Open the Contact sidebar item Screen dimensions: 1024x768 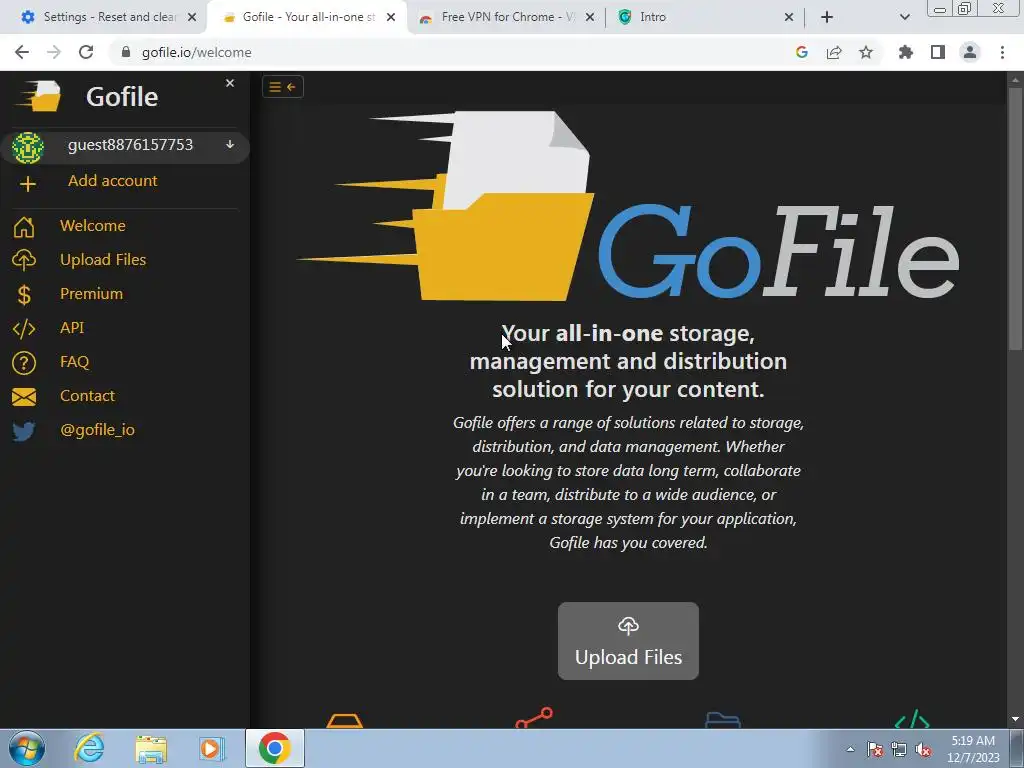point(87,395)
